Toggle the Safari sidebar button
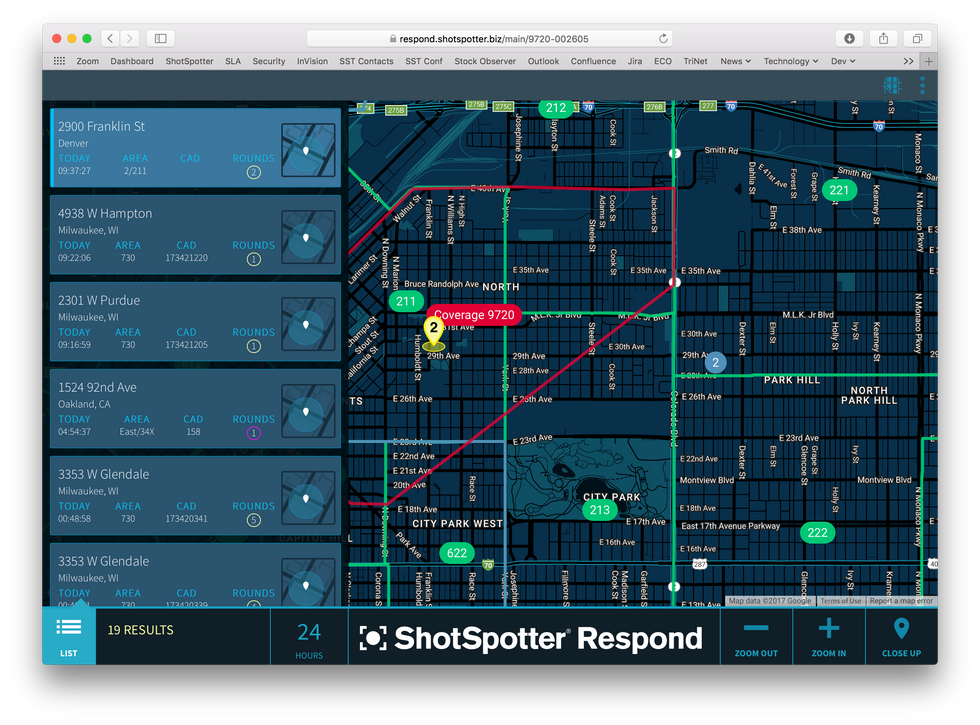This screenshot has width=980, height=725. (161, 39)
